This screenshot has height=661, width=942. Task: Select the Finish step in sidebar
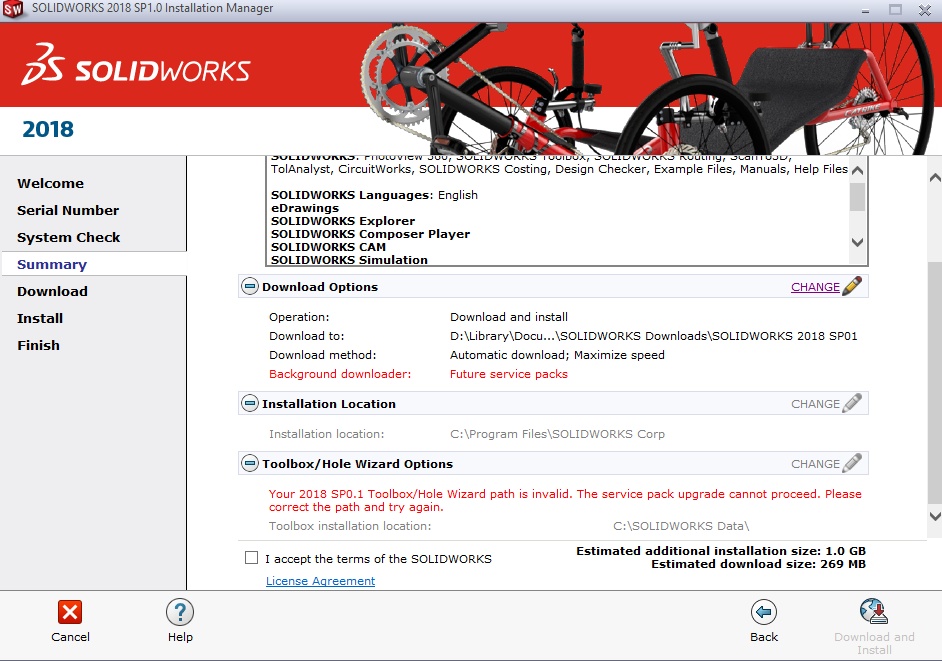pyautogui.click(x=38, y=346)
